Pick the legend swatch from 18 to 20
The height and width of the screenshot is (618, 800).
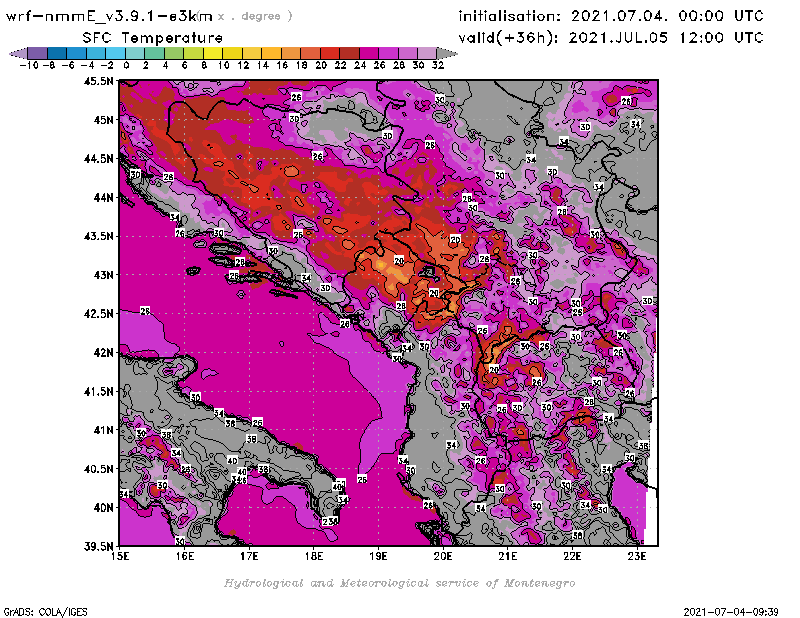click(x=310, y=53)
